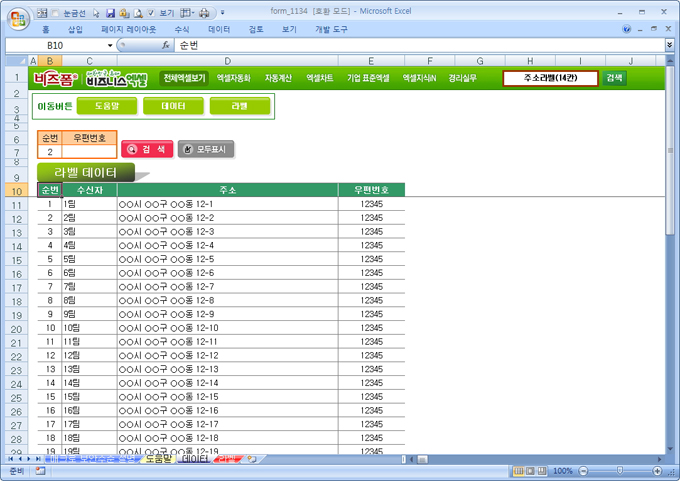The height and width of the screenshot is (481, 680).
Task: Toggle the 보기 checkbox in quick access toolbar
Action: coord(153,13)
